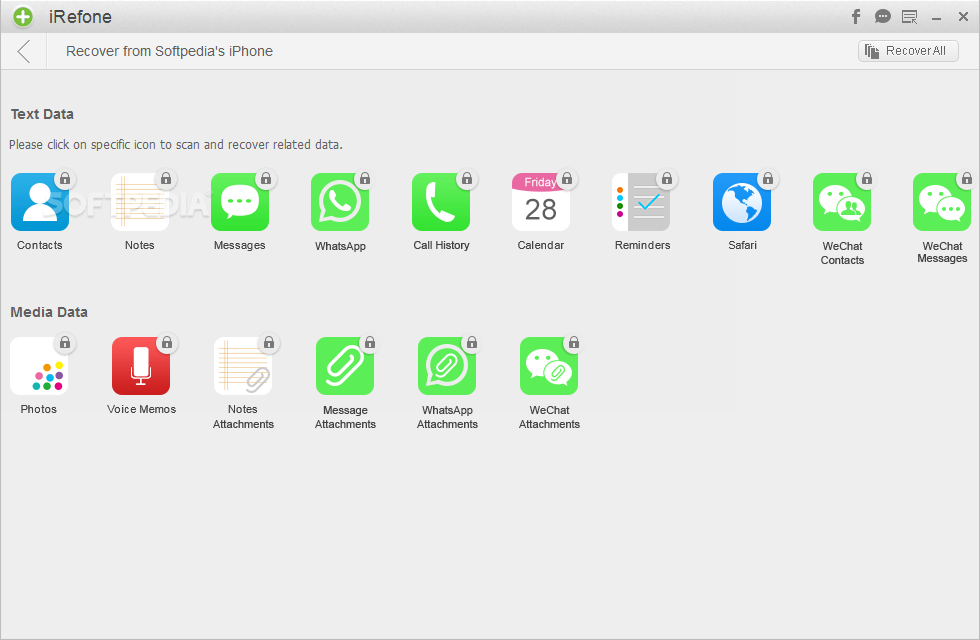Open Message Attachments paperclip icon
This screenshot has height=640, width=980.
[x=345, y=366]
